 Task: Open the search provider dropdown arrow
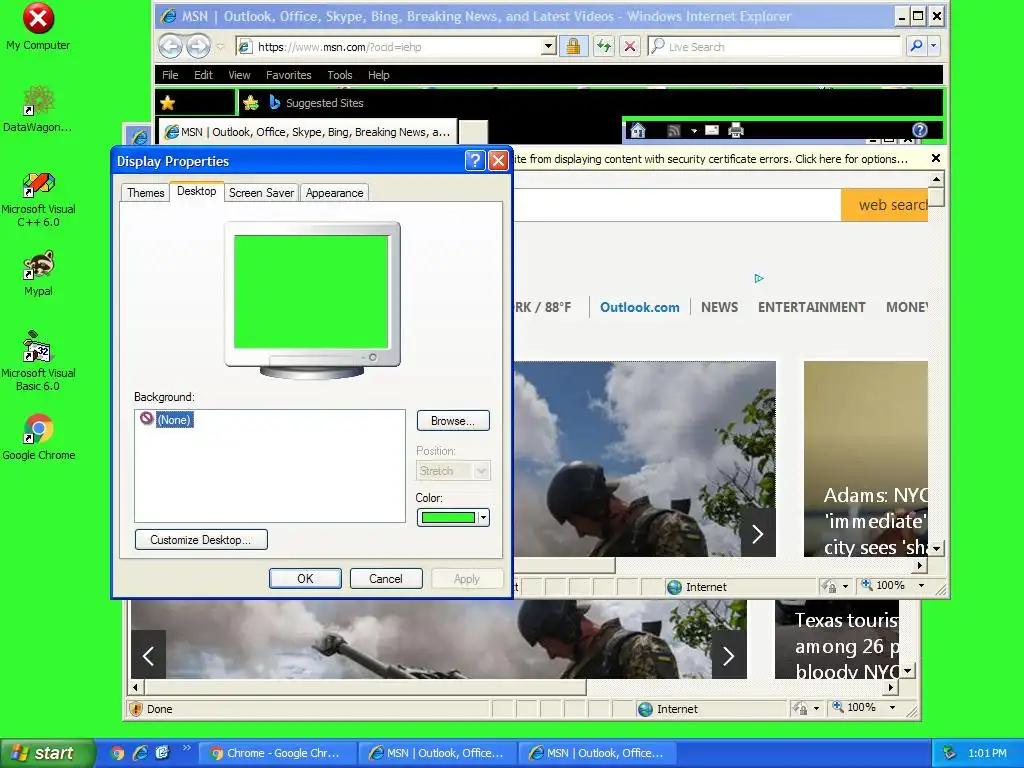coord(933,46)
